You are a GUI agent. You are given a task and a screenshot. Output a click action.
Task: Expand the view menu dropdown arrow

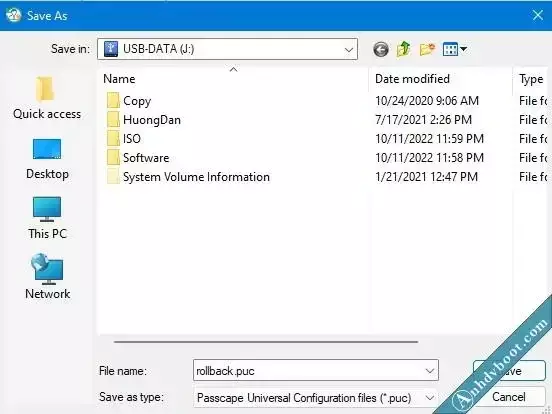[x=464, y=49]
